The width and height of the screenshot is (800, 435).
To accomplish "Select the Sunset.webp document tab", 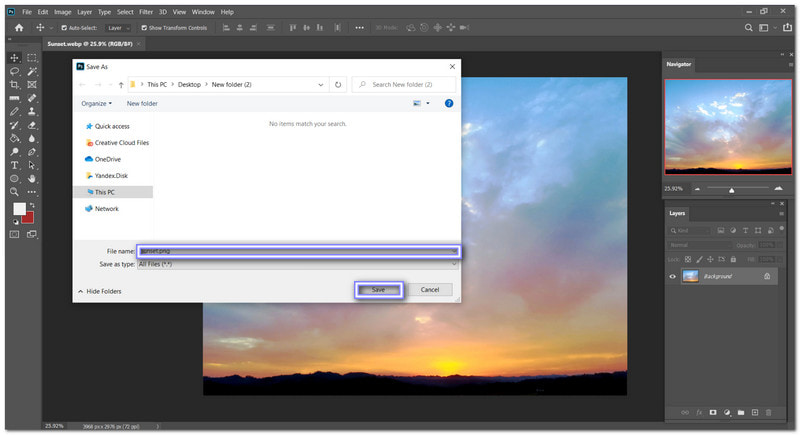I will point(82,44).
